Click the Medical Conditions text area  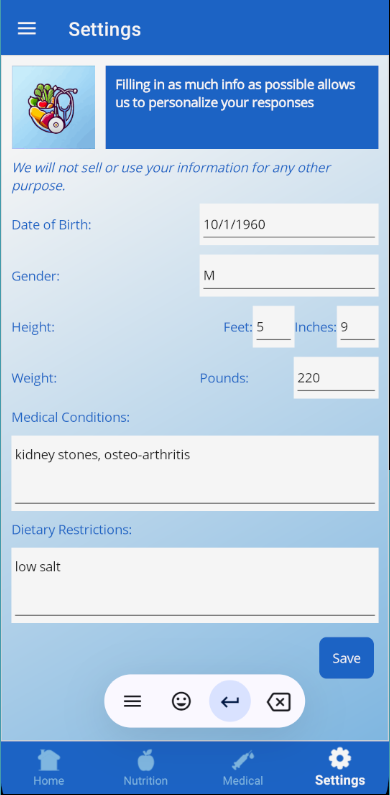click(195, 473)
